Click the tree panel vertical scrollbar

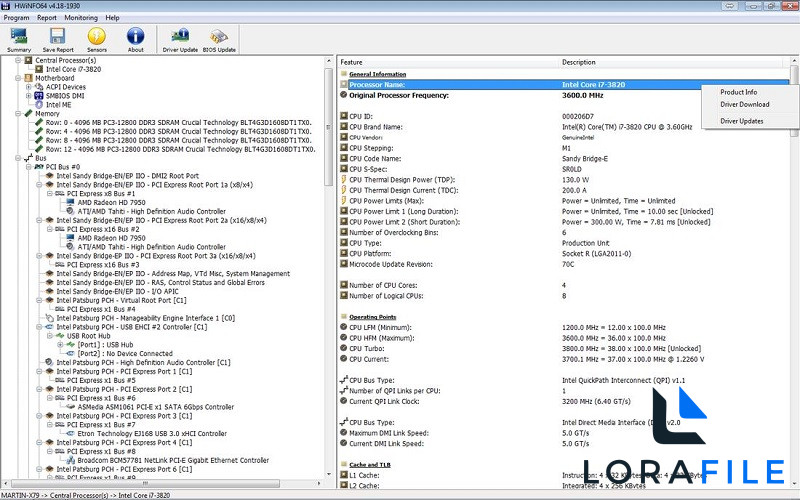click(329, 128)
